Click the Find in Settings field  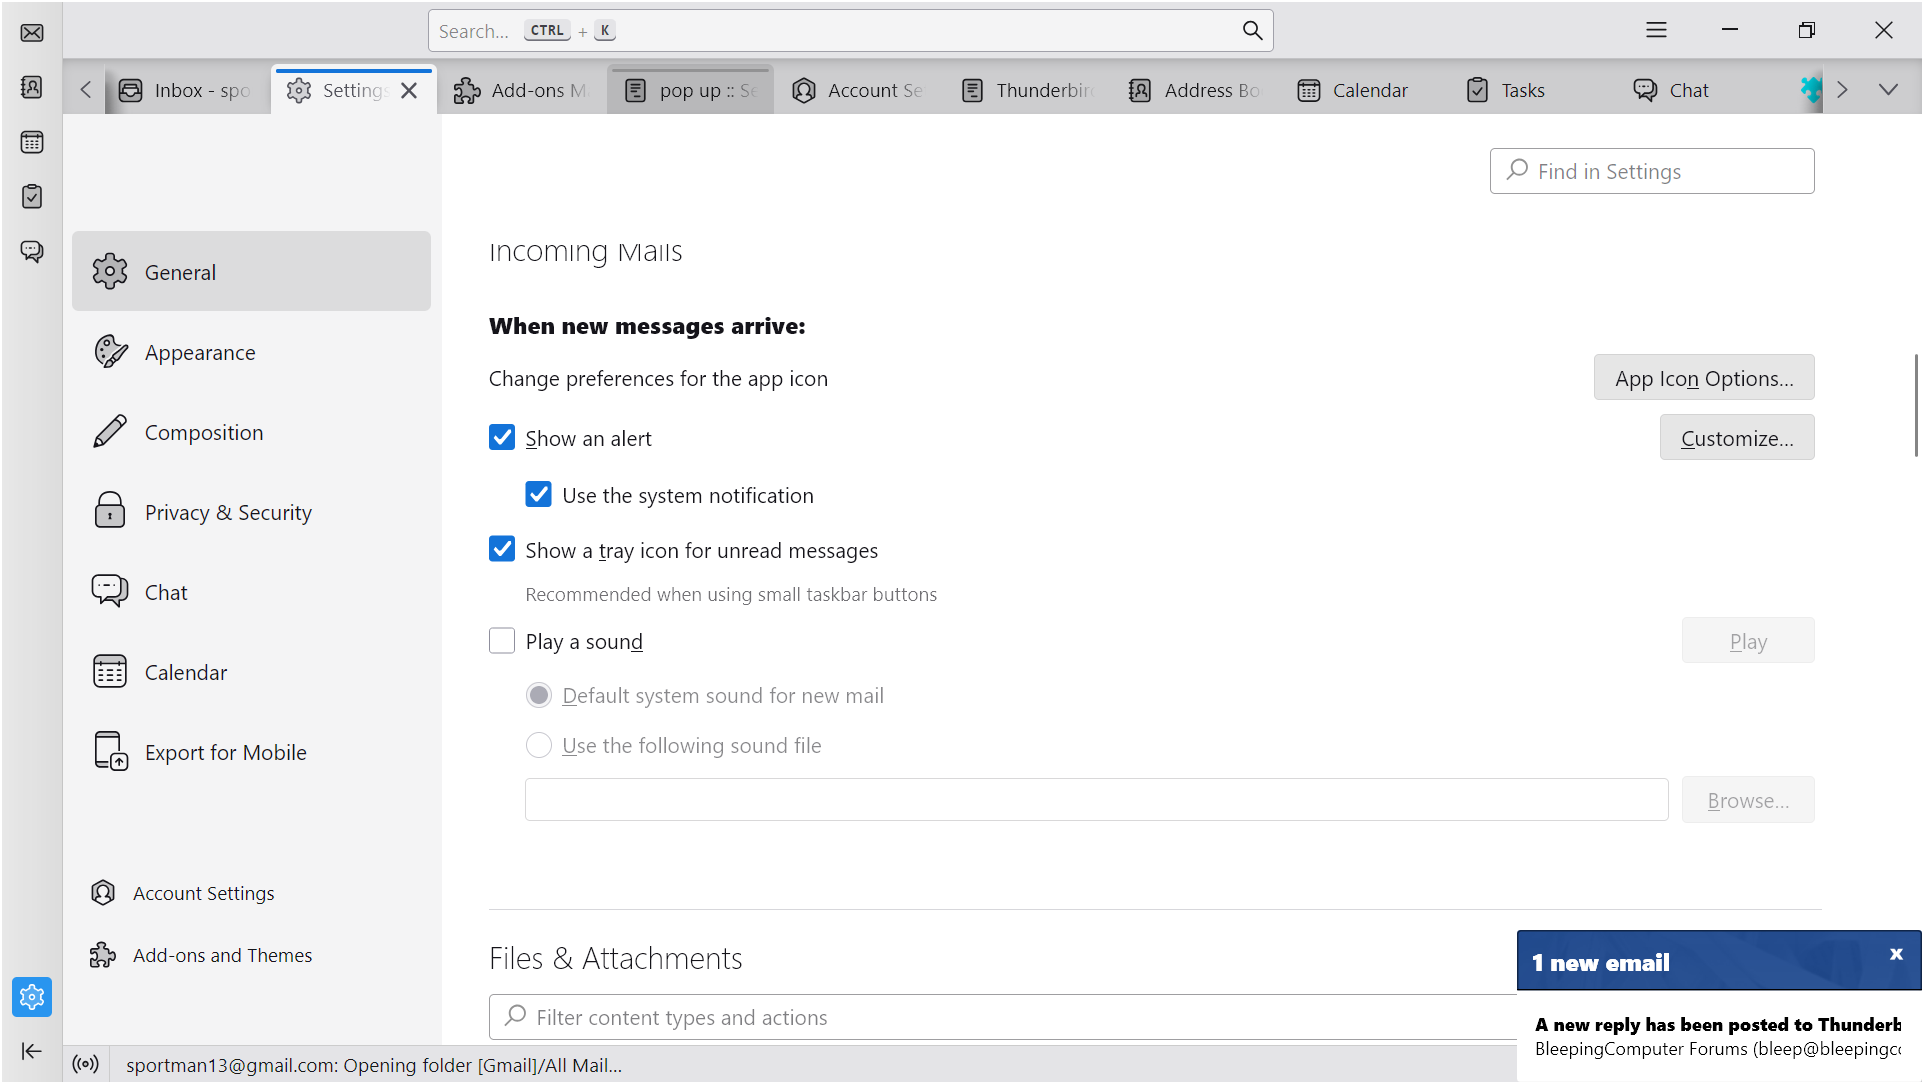pos(1652,171)
